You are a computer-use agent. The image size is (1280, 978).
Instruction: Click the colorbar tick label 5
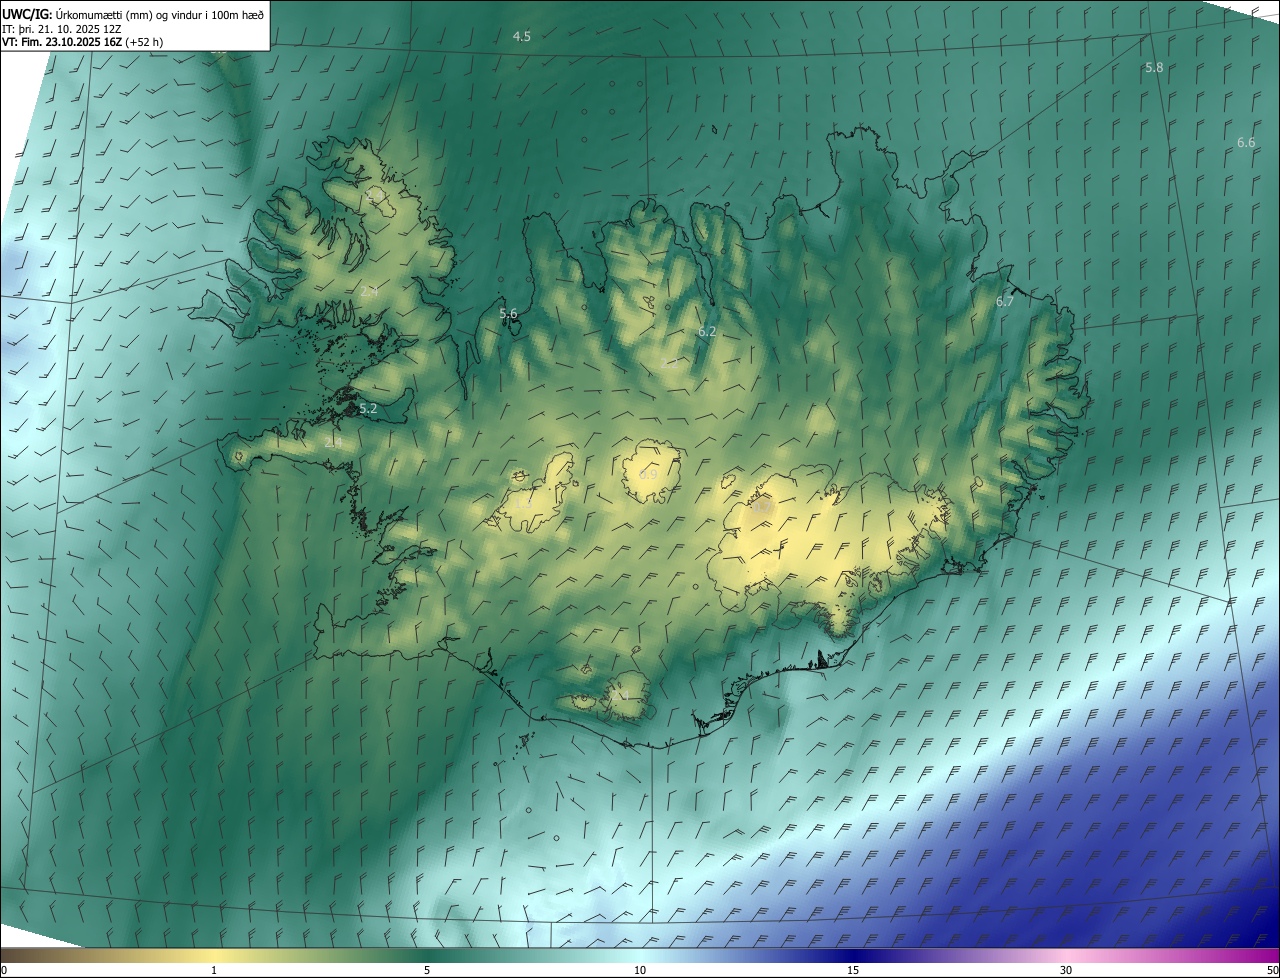pyautogui.click(x=427, y=970)
